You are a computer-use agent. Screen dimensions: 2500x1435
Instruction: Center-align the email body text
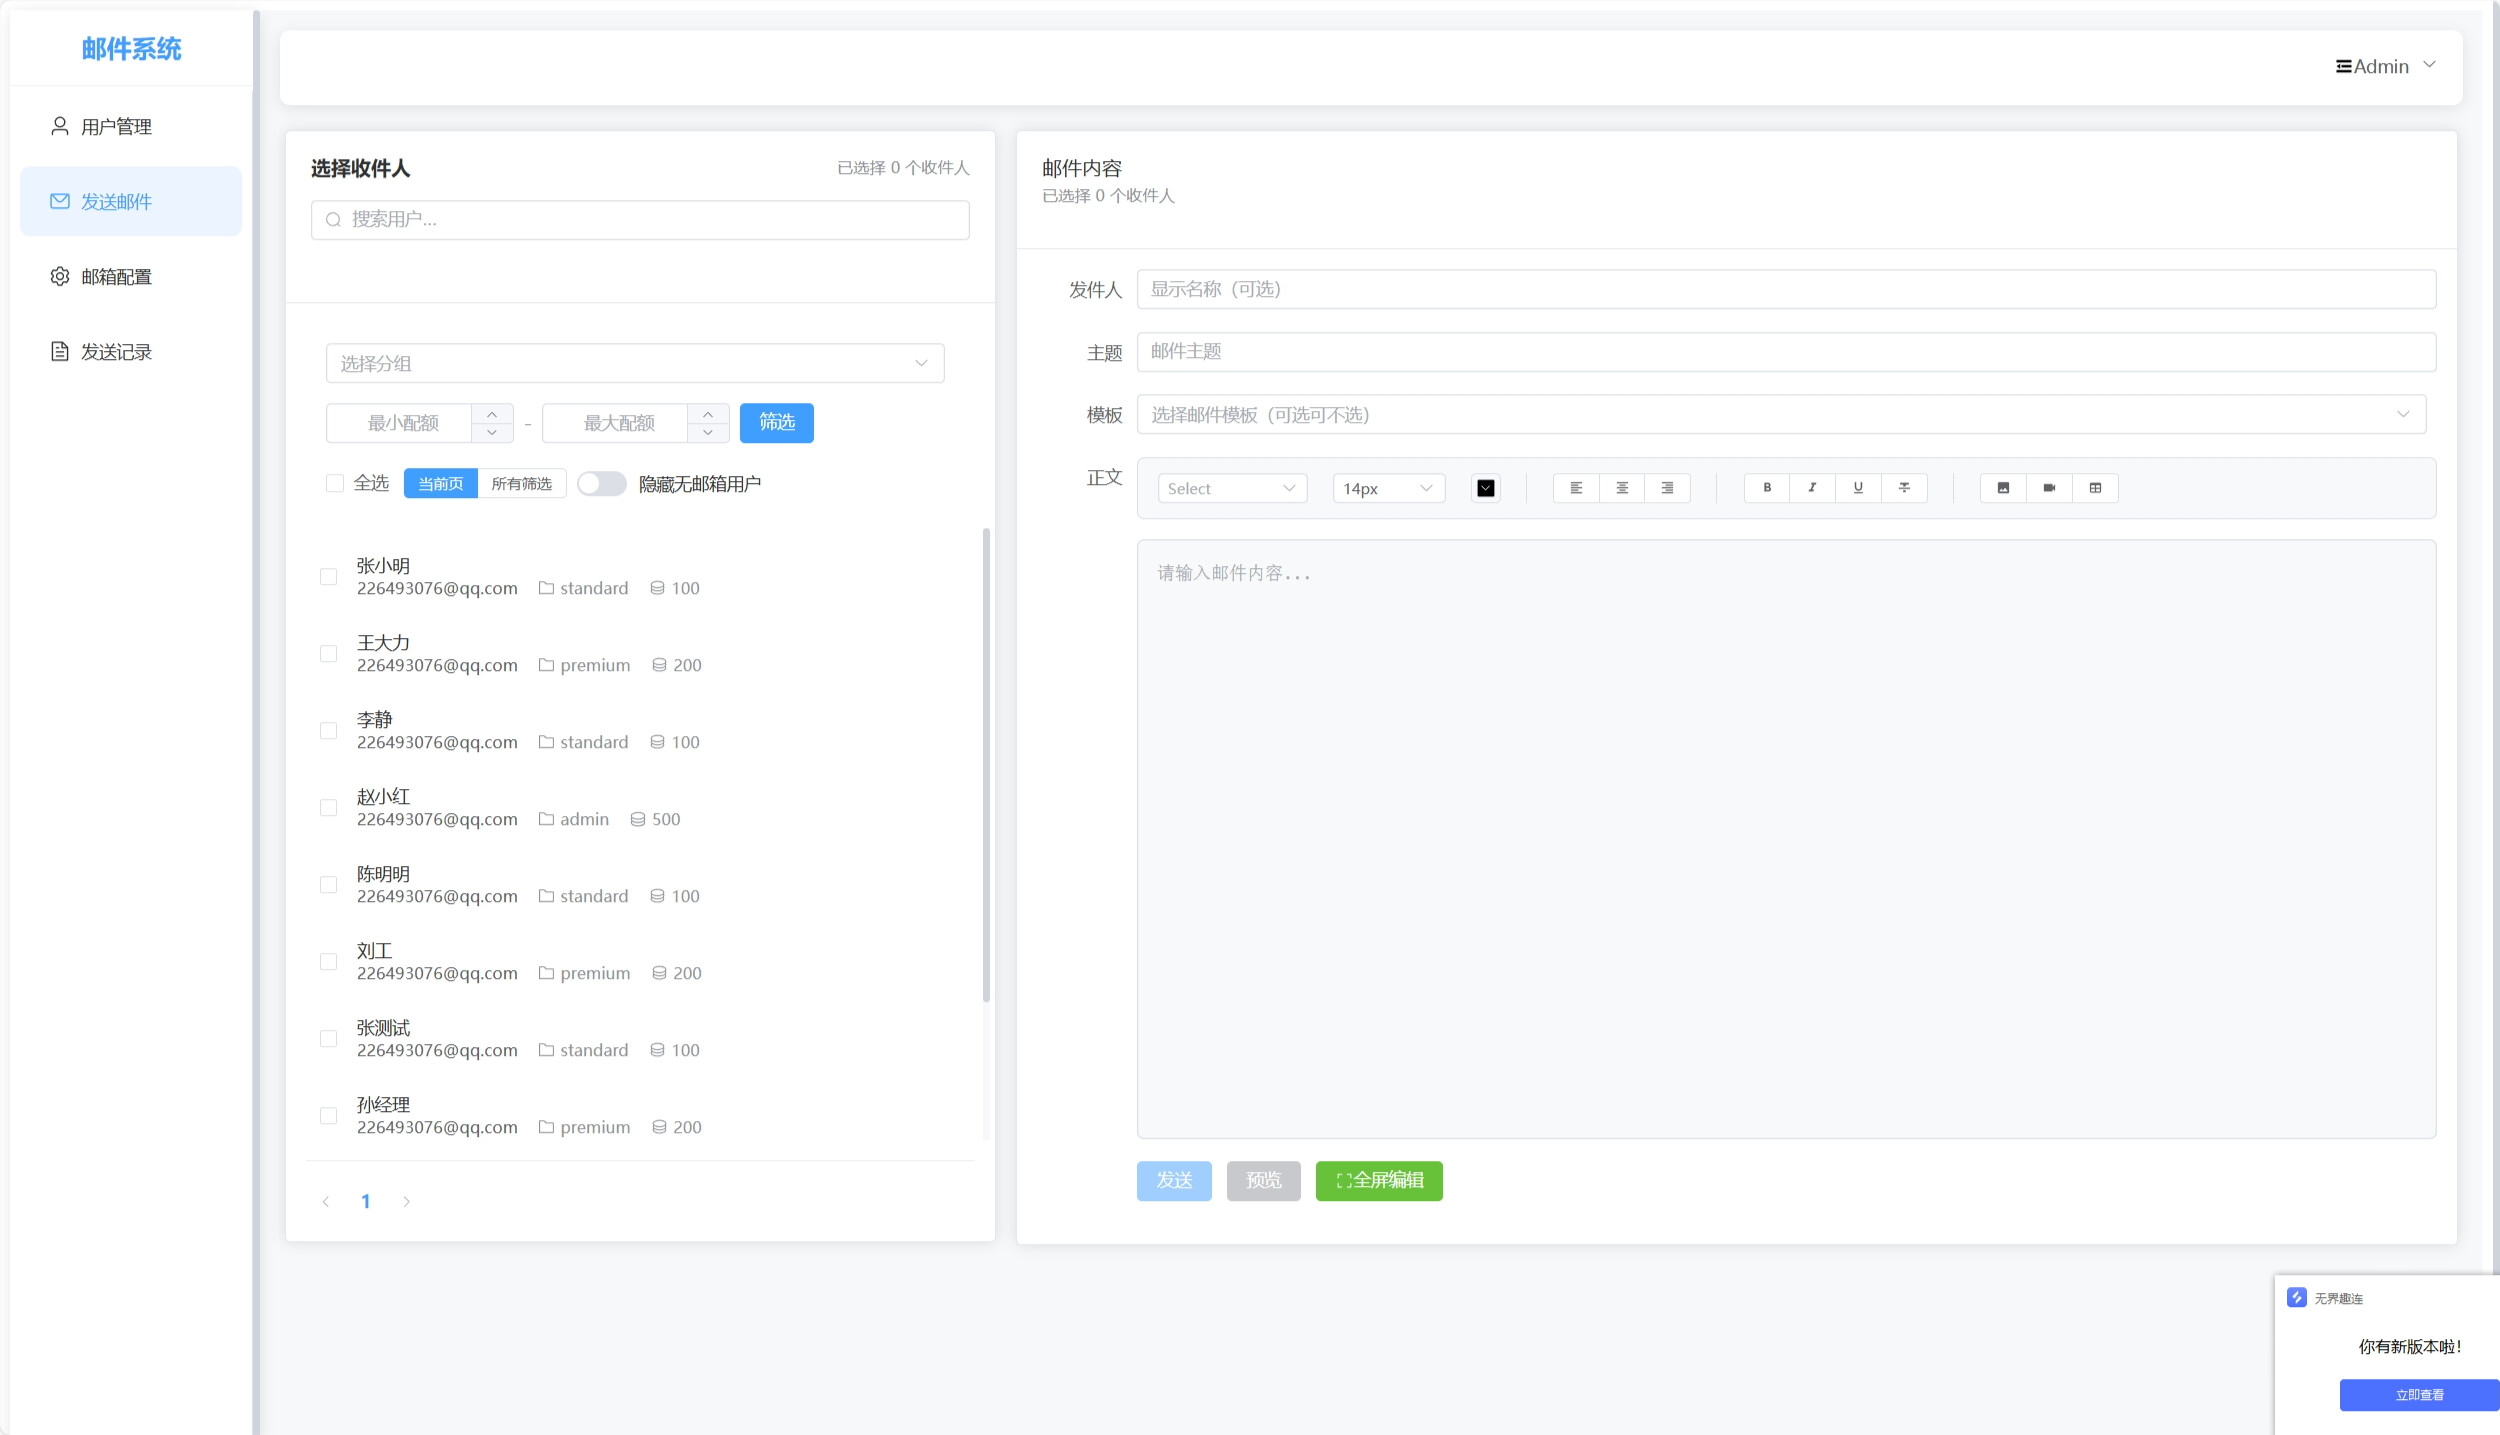pyautogui.click(x=1622, y=488)
